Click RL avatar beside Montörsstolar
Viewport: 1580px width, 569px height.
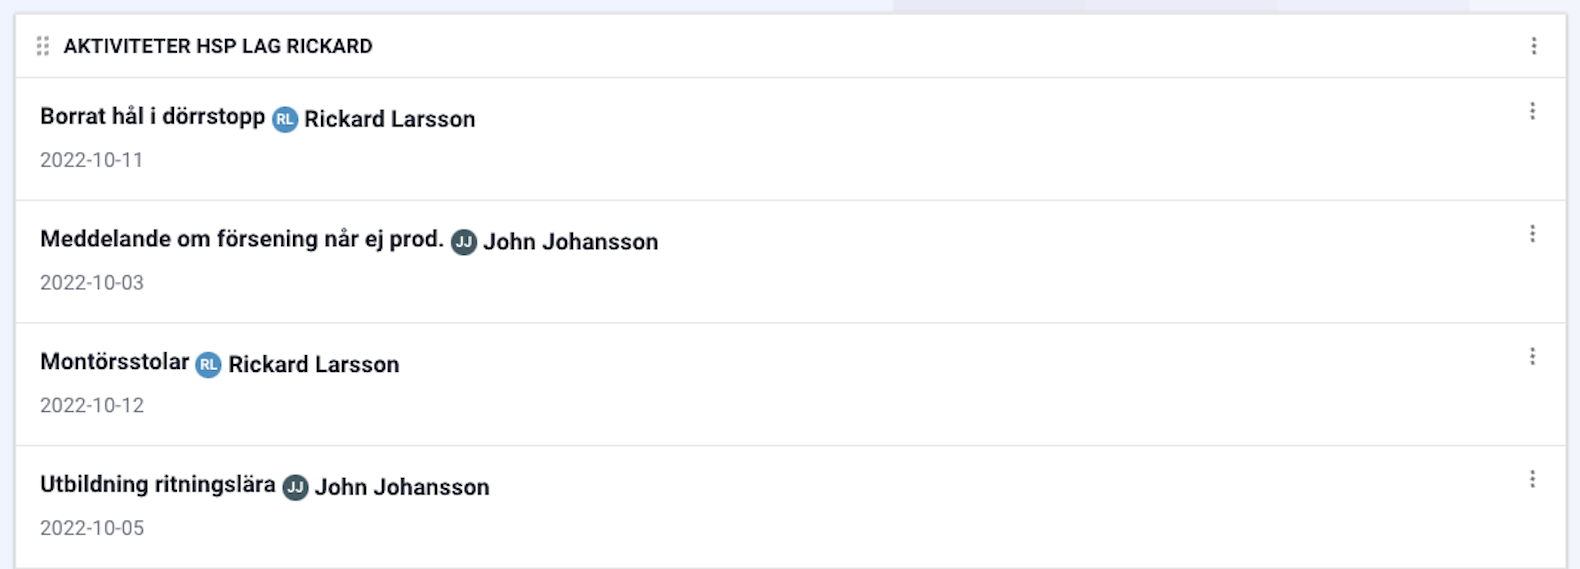click(x=208, y=365)
